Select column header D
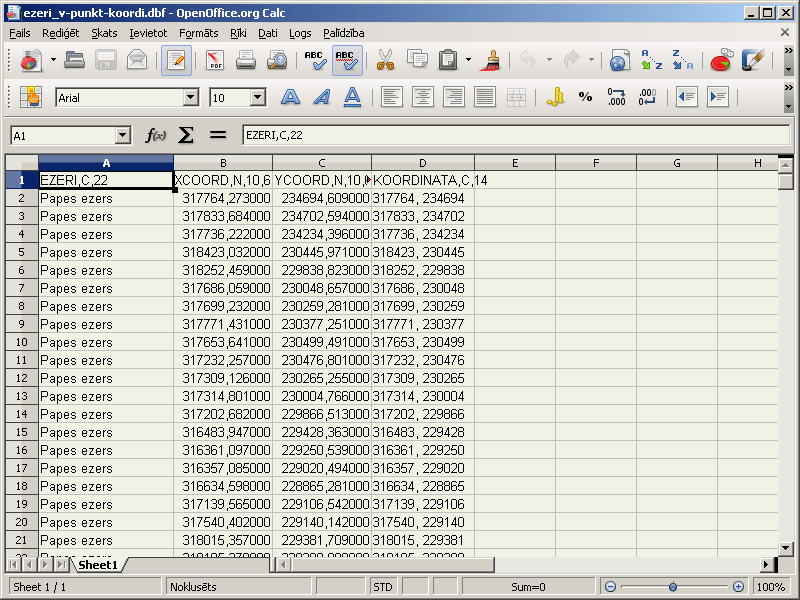800x600 pixels. [423, 163]
